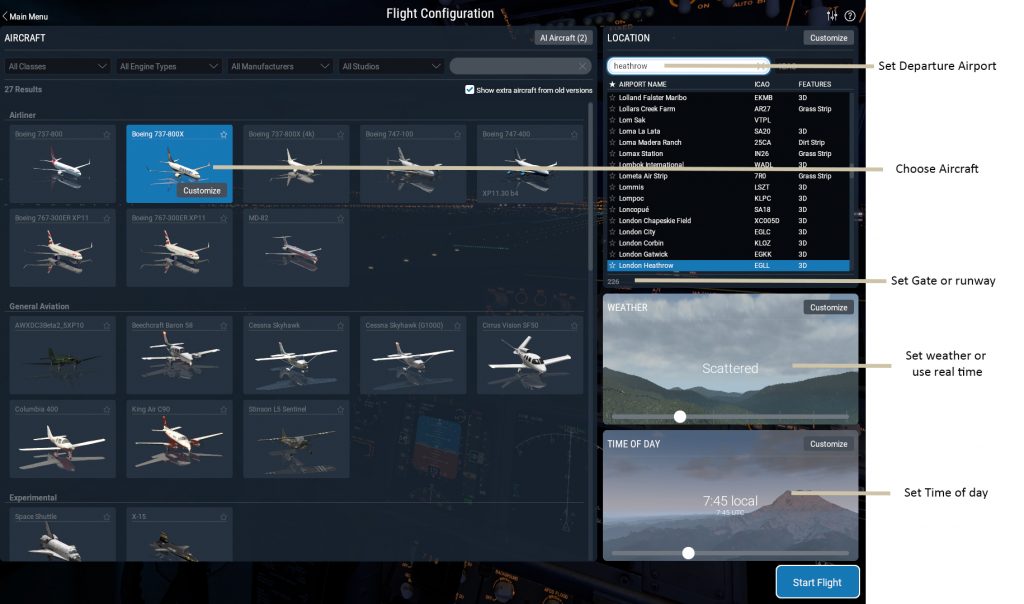Clear the aircraft search field with the X
This screenshot has width=1024, height=604.
[583, 66]
